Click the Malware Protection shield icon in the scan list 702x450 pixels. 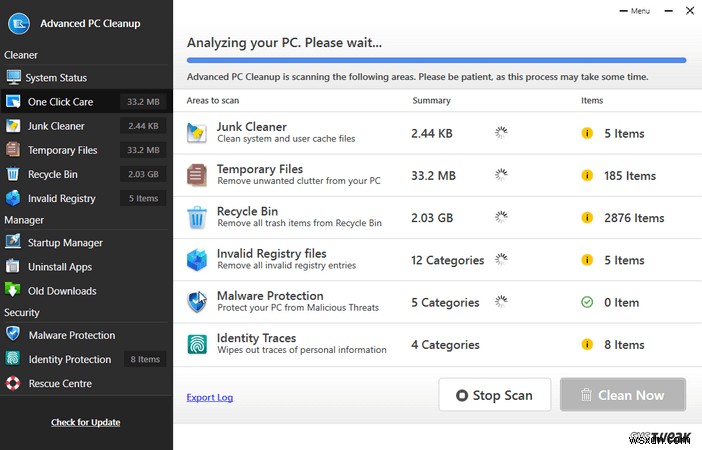click(x=197, y=302)
